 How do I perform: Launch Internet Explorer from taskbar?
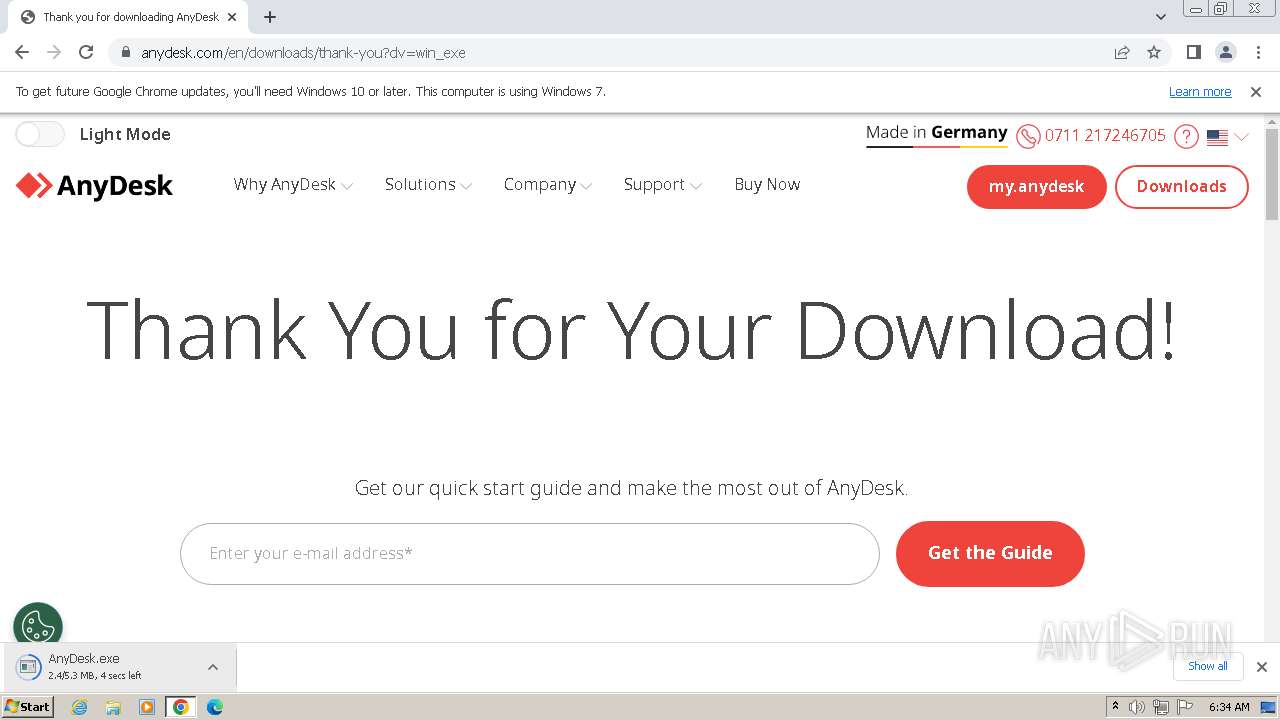click(x=80, y=707)
